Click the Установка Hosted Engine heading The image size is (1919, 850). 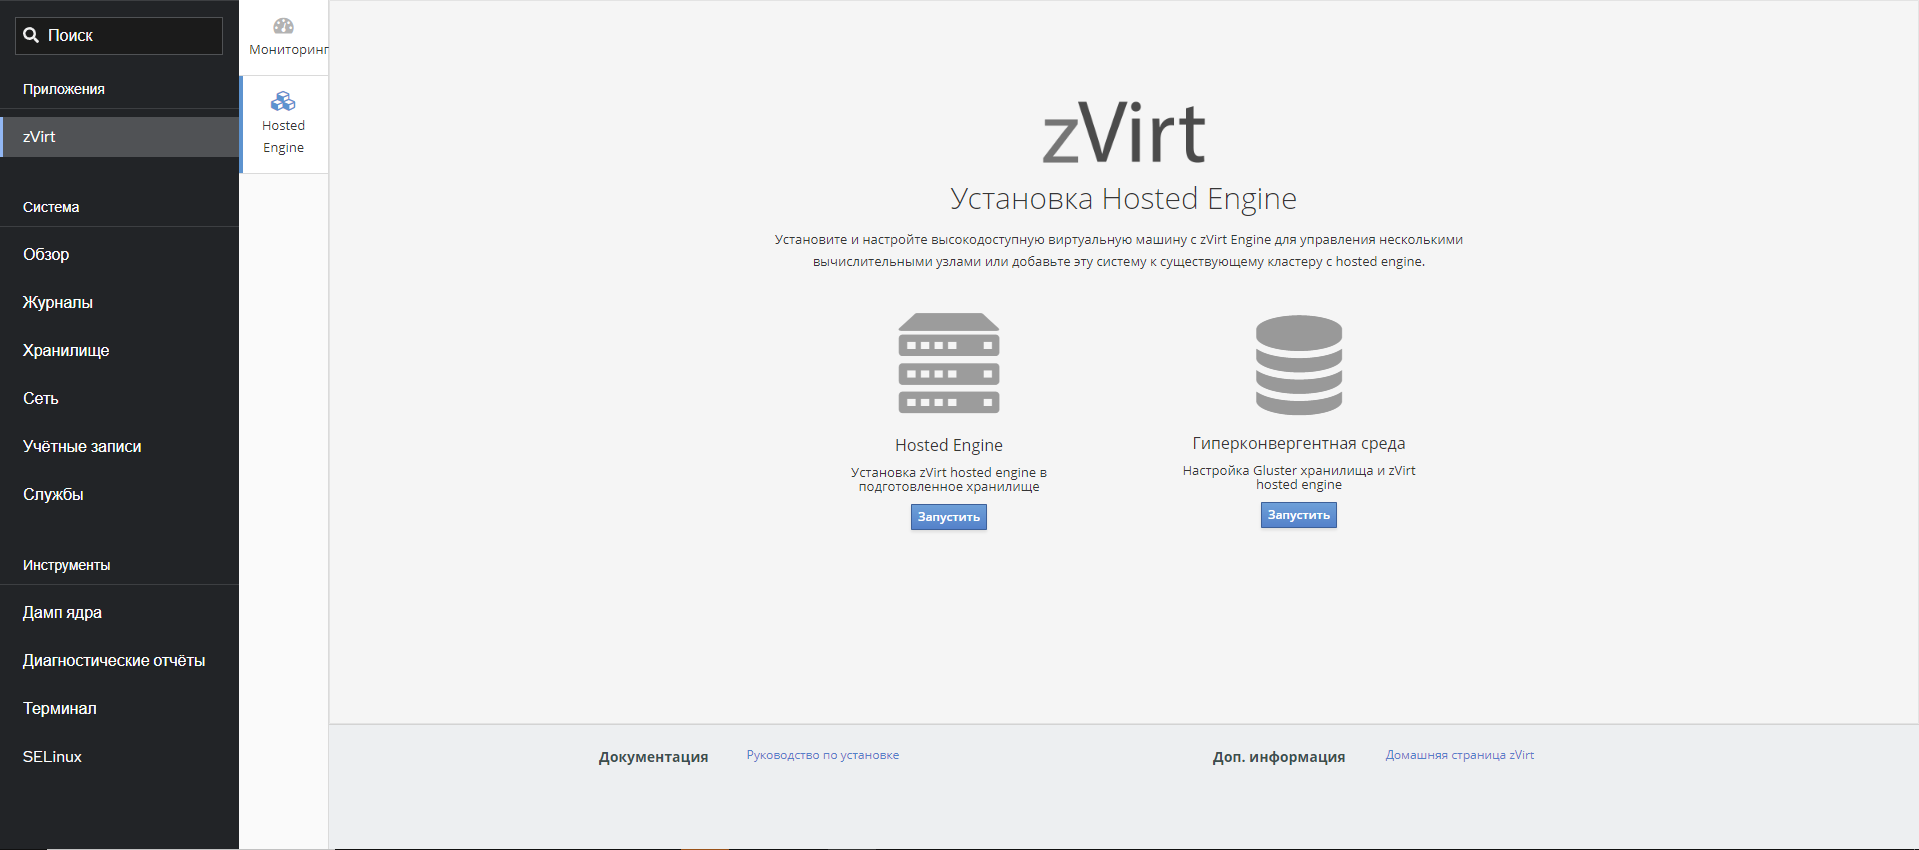point(1123,199)
